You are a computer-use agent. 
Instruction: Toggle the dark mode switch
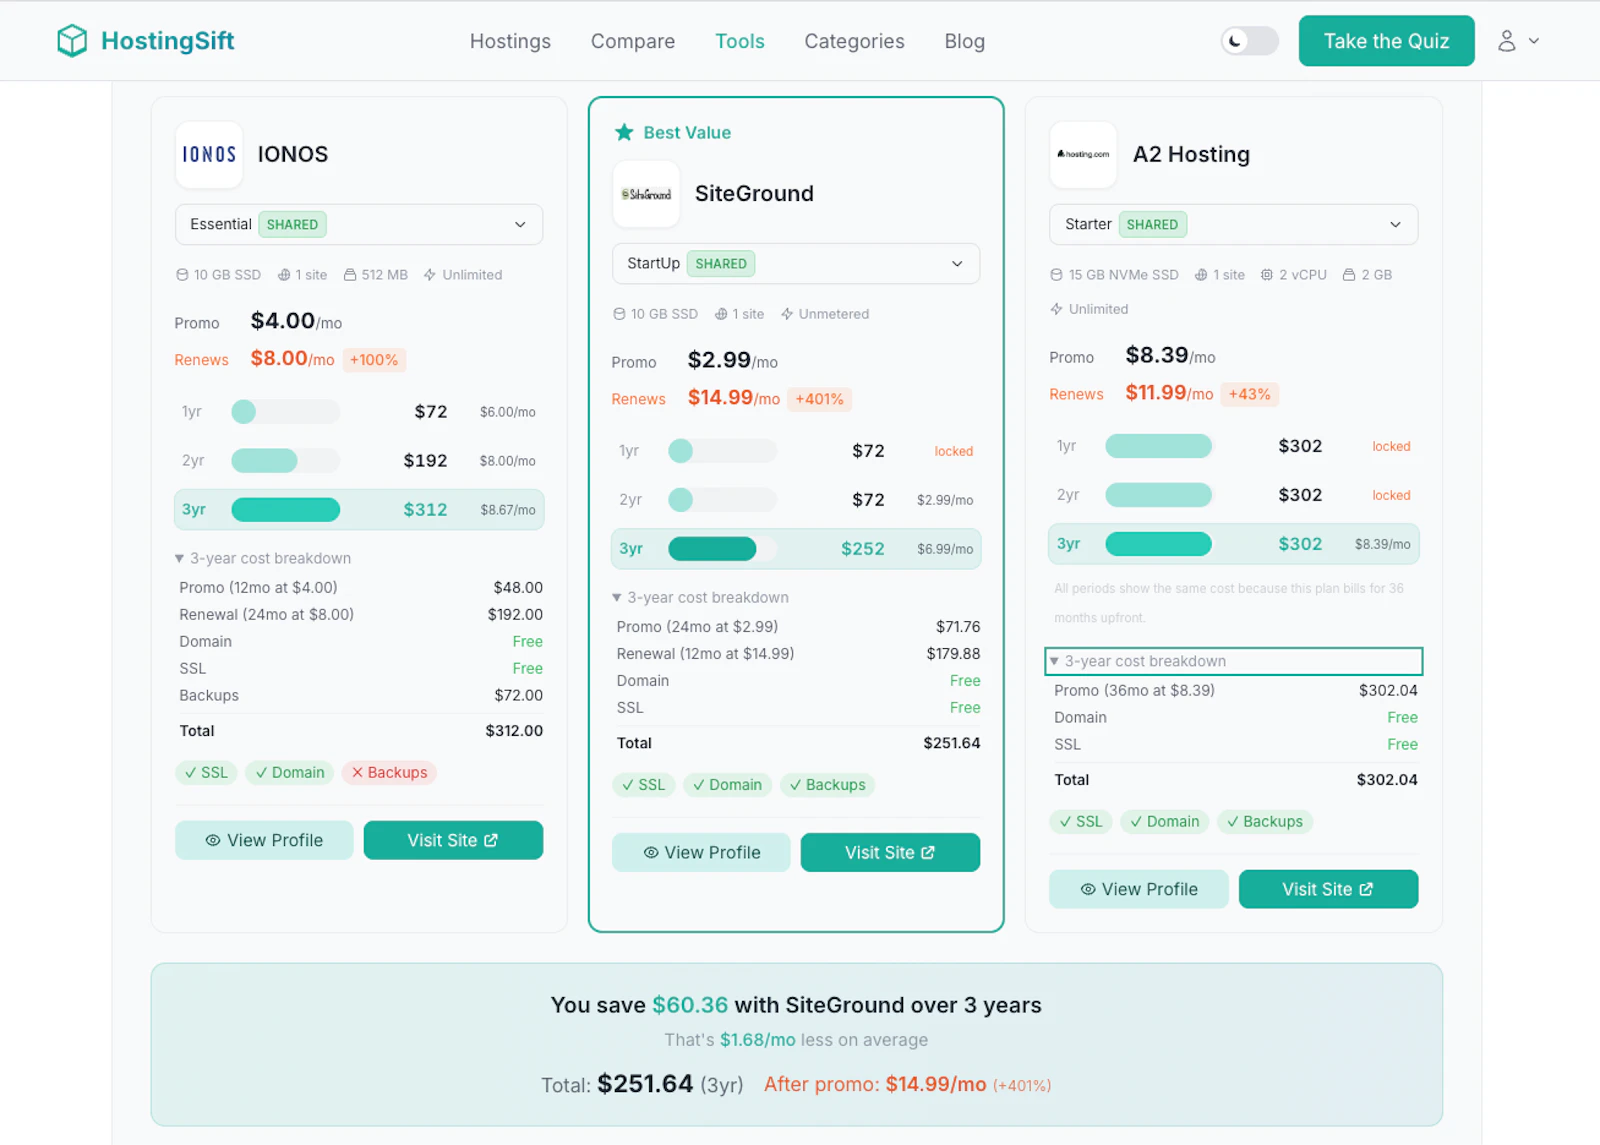tap(1250, 41)
